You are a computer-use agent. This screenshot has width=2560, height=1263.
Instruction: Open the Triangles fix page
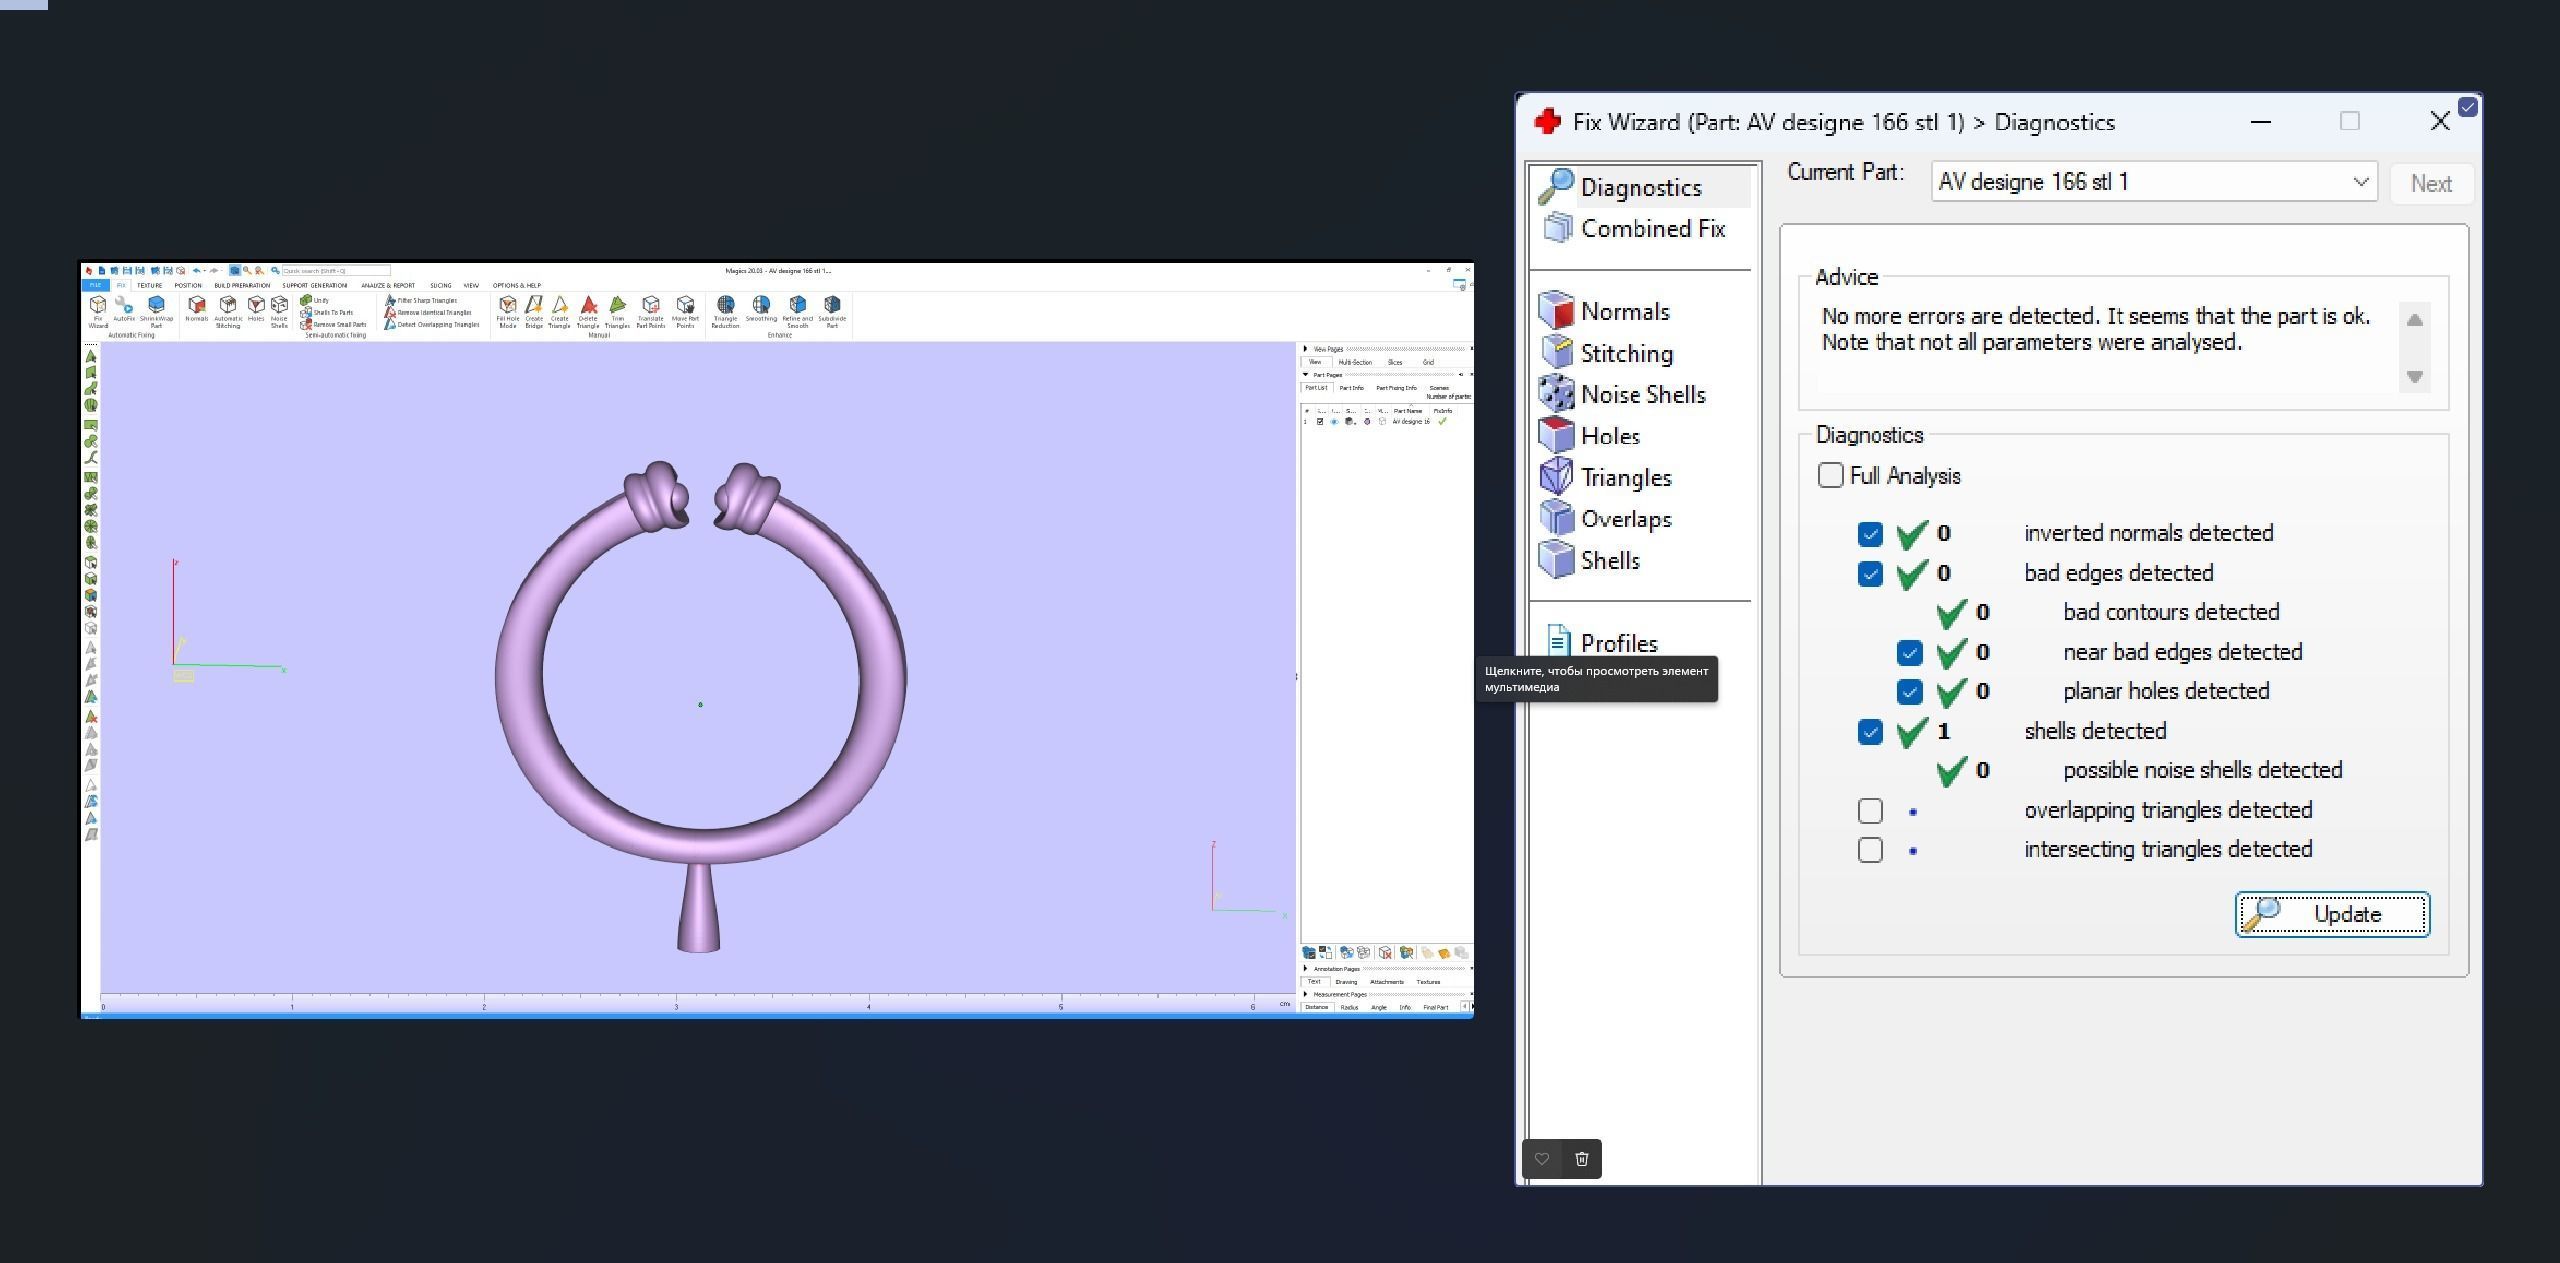coord(1625,478)
